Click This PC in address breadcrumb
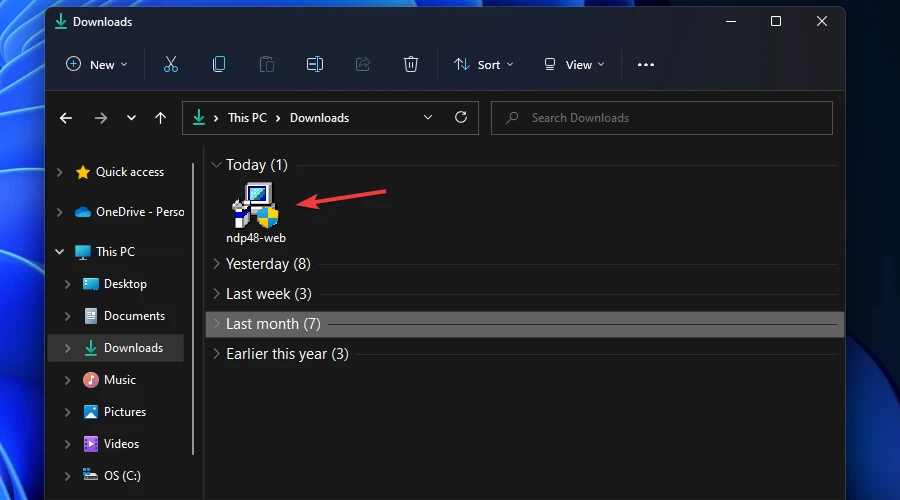The height and width of the screenshot is (500, 900). click(x=247, y=118)
